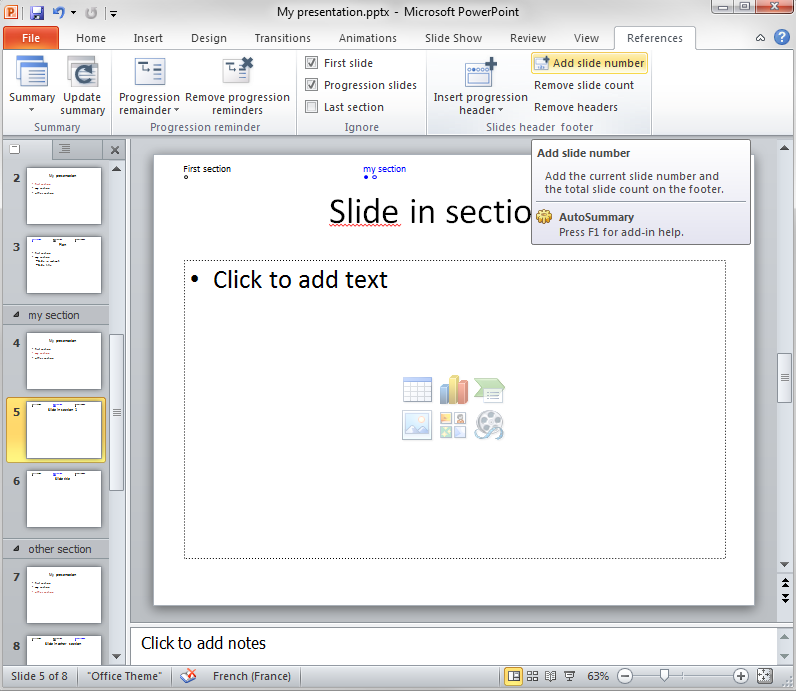This screenshot has width=796, height=691.
Task: Click the notes area 'Click to add notes'
Action: tap(454, 646)
